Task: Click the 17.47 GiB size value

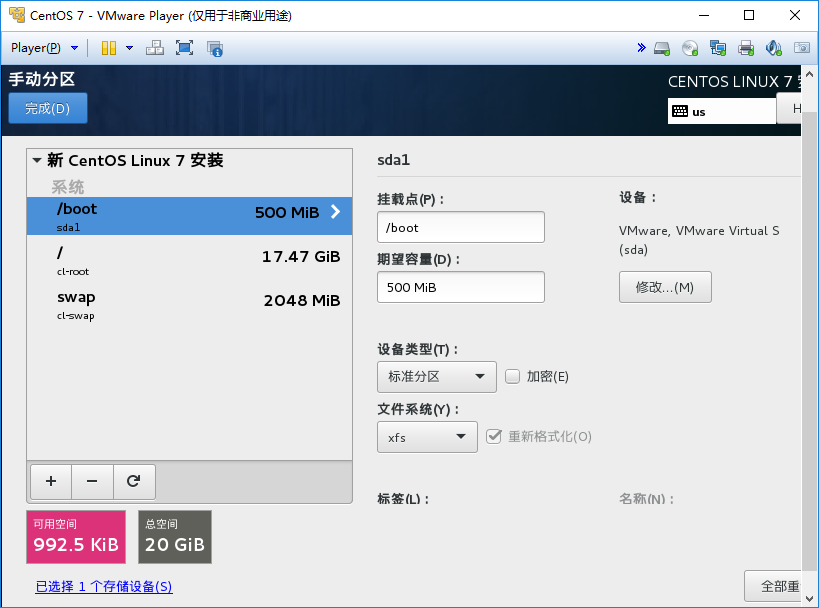Action: [301, 256]
